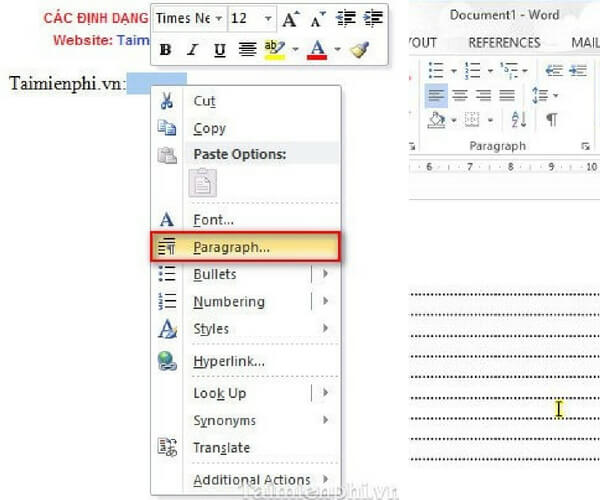Screen dimensions: 600x500
Task: Click the Shrink Font icon
Action: coord(318,19)
